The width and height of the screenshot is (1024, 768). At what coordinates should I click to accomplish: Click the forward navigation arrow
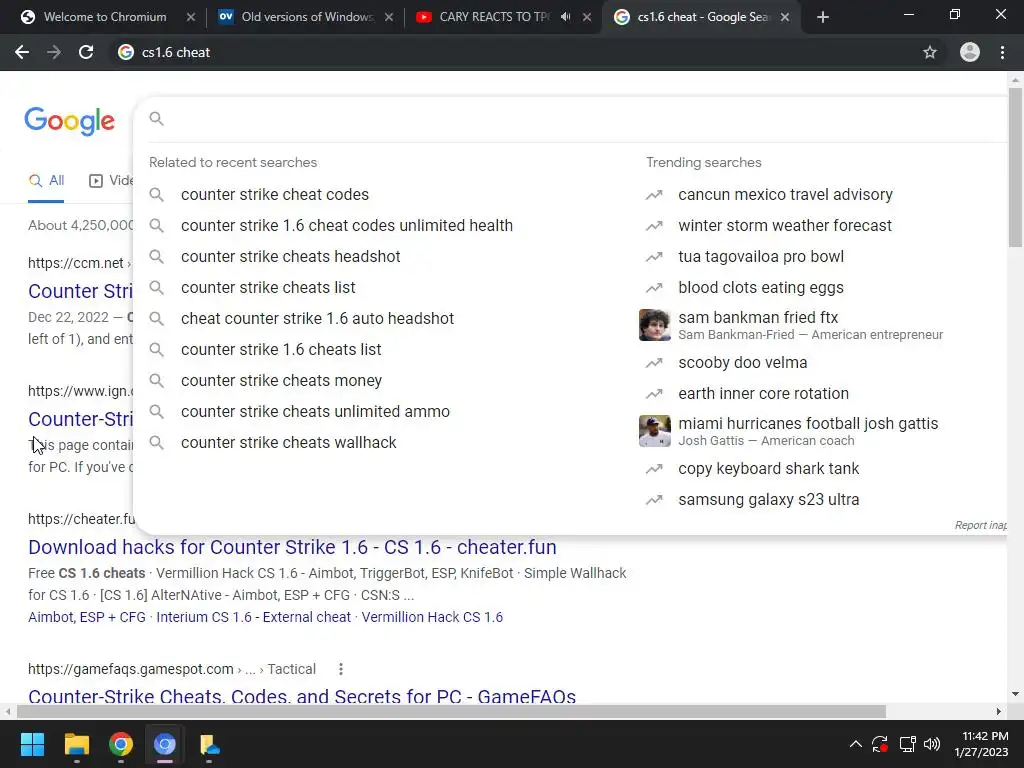tap(54, 52)
